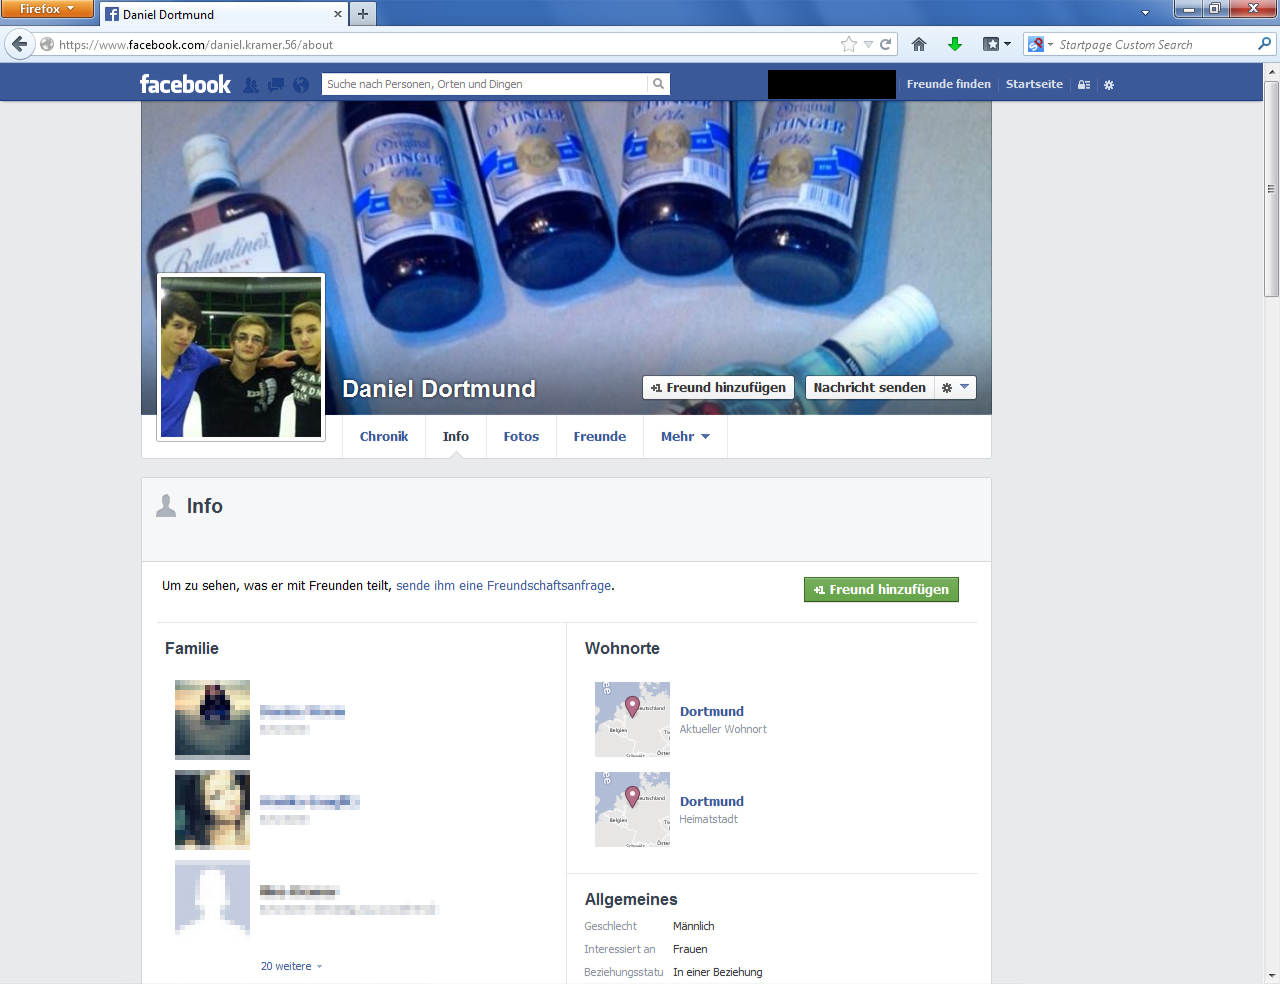1280x984 pixels.
Task: Switch to the Chronik tab
Action: pos(384,437)
